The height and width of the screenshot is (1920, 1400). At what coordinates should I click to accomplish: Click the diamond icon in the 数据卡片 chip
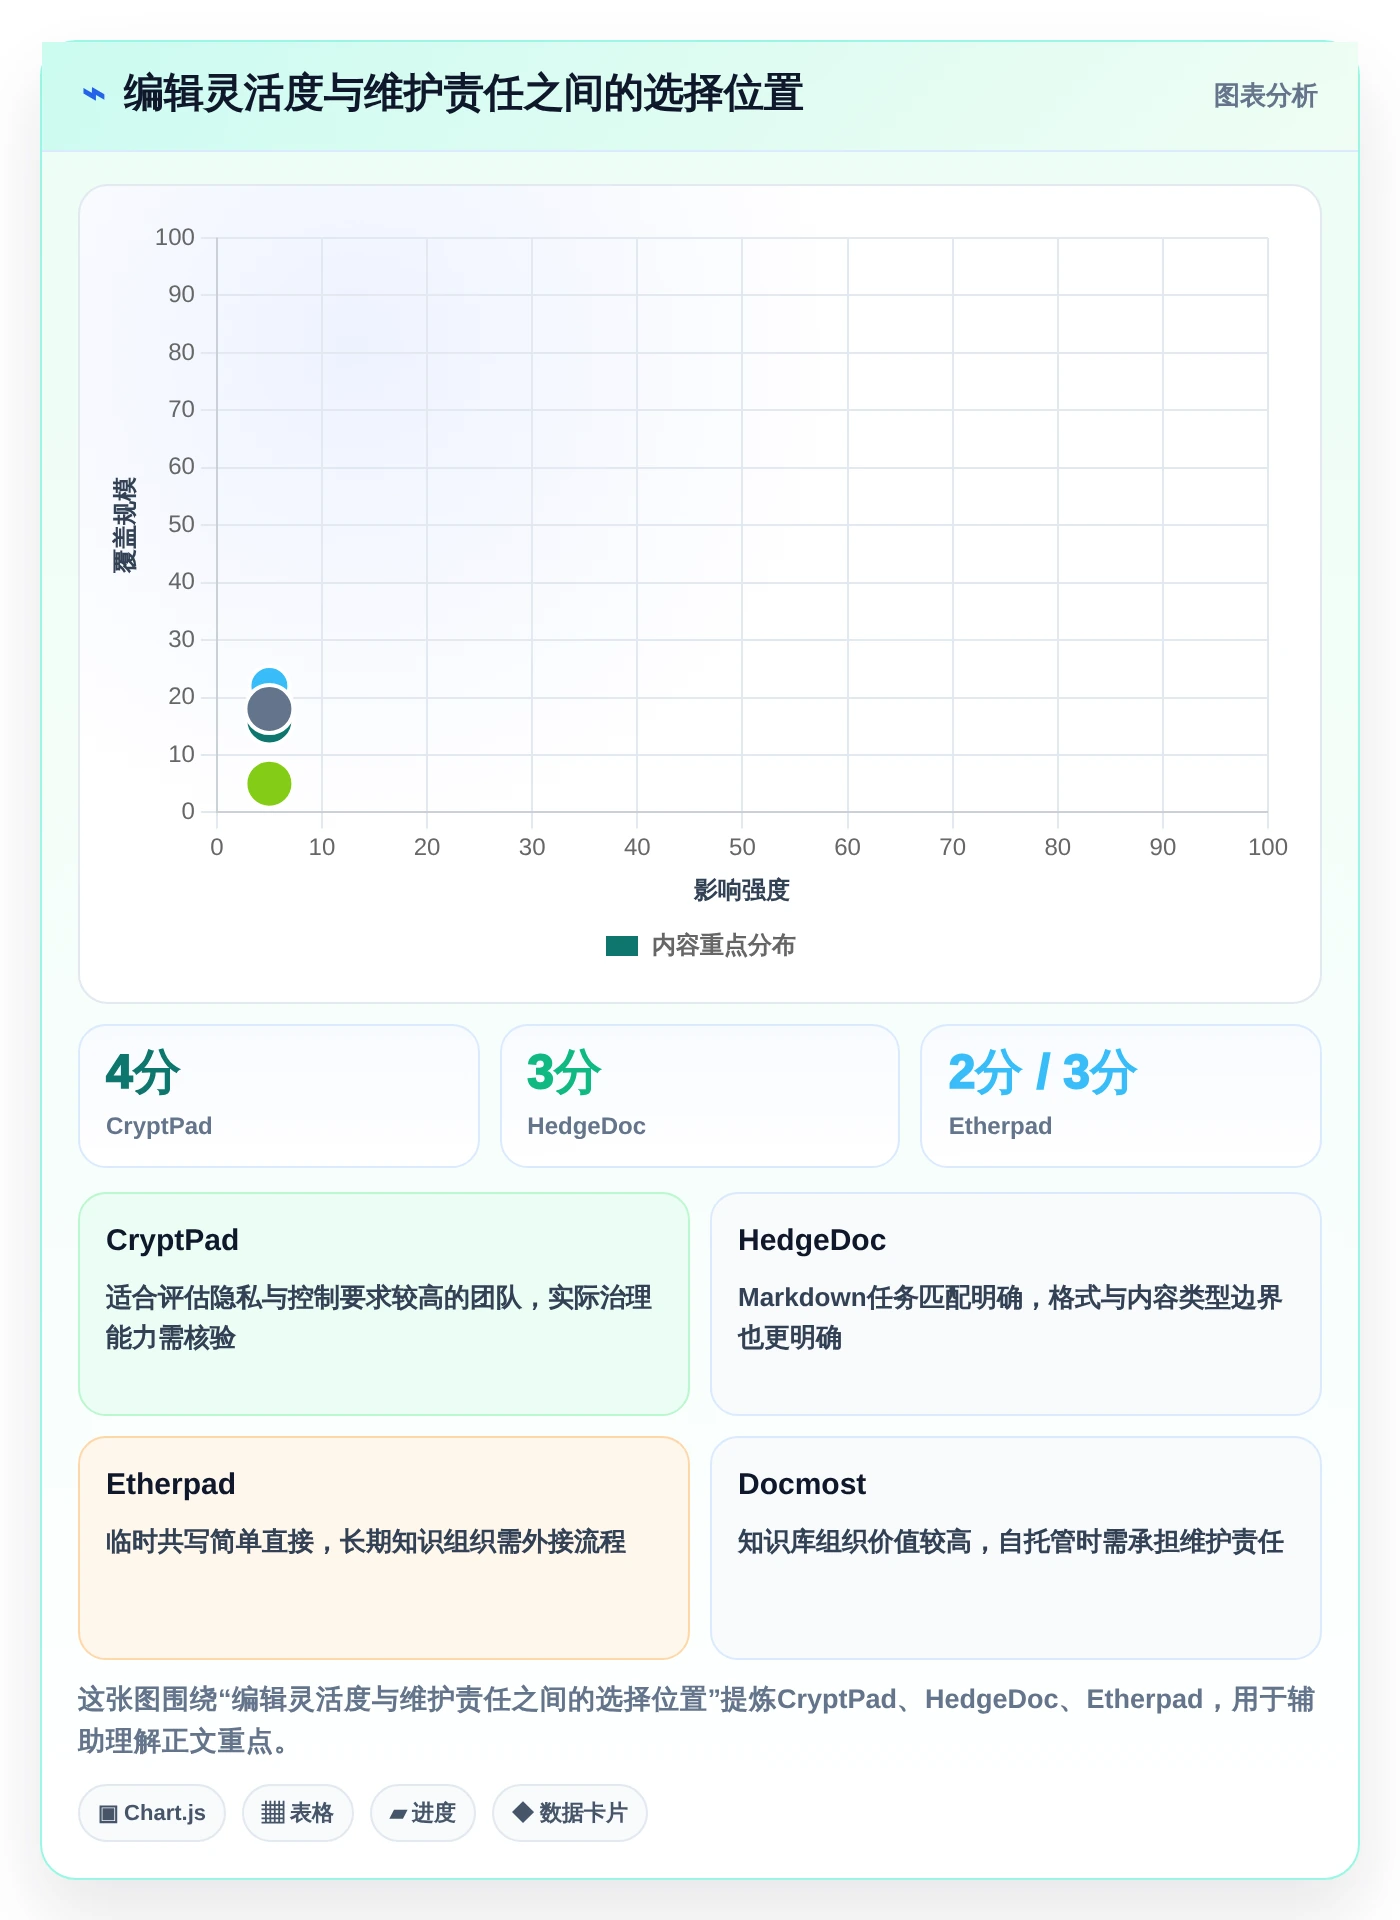522,1812
